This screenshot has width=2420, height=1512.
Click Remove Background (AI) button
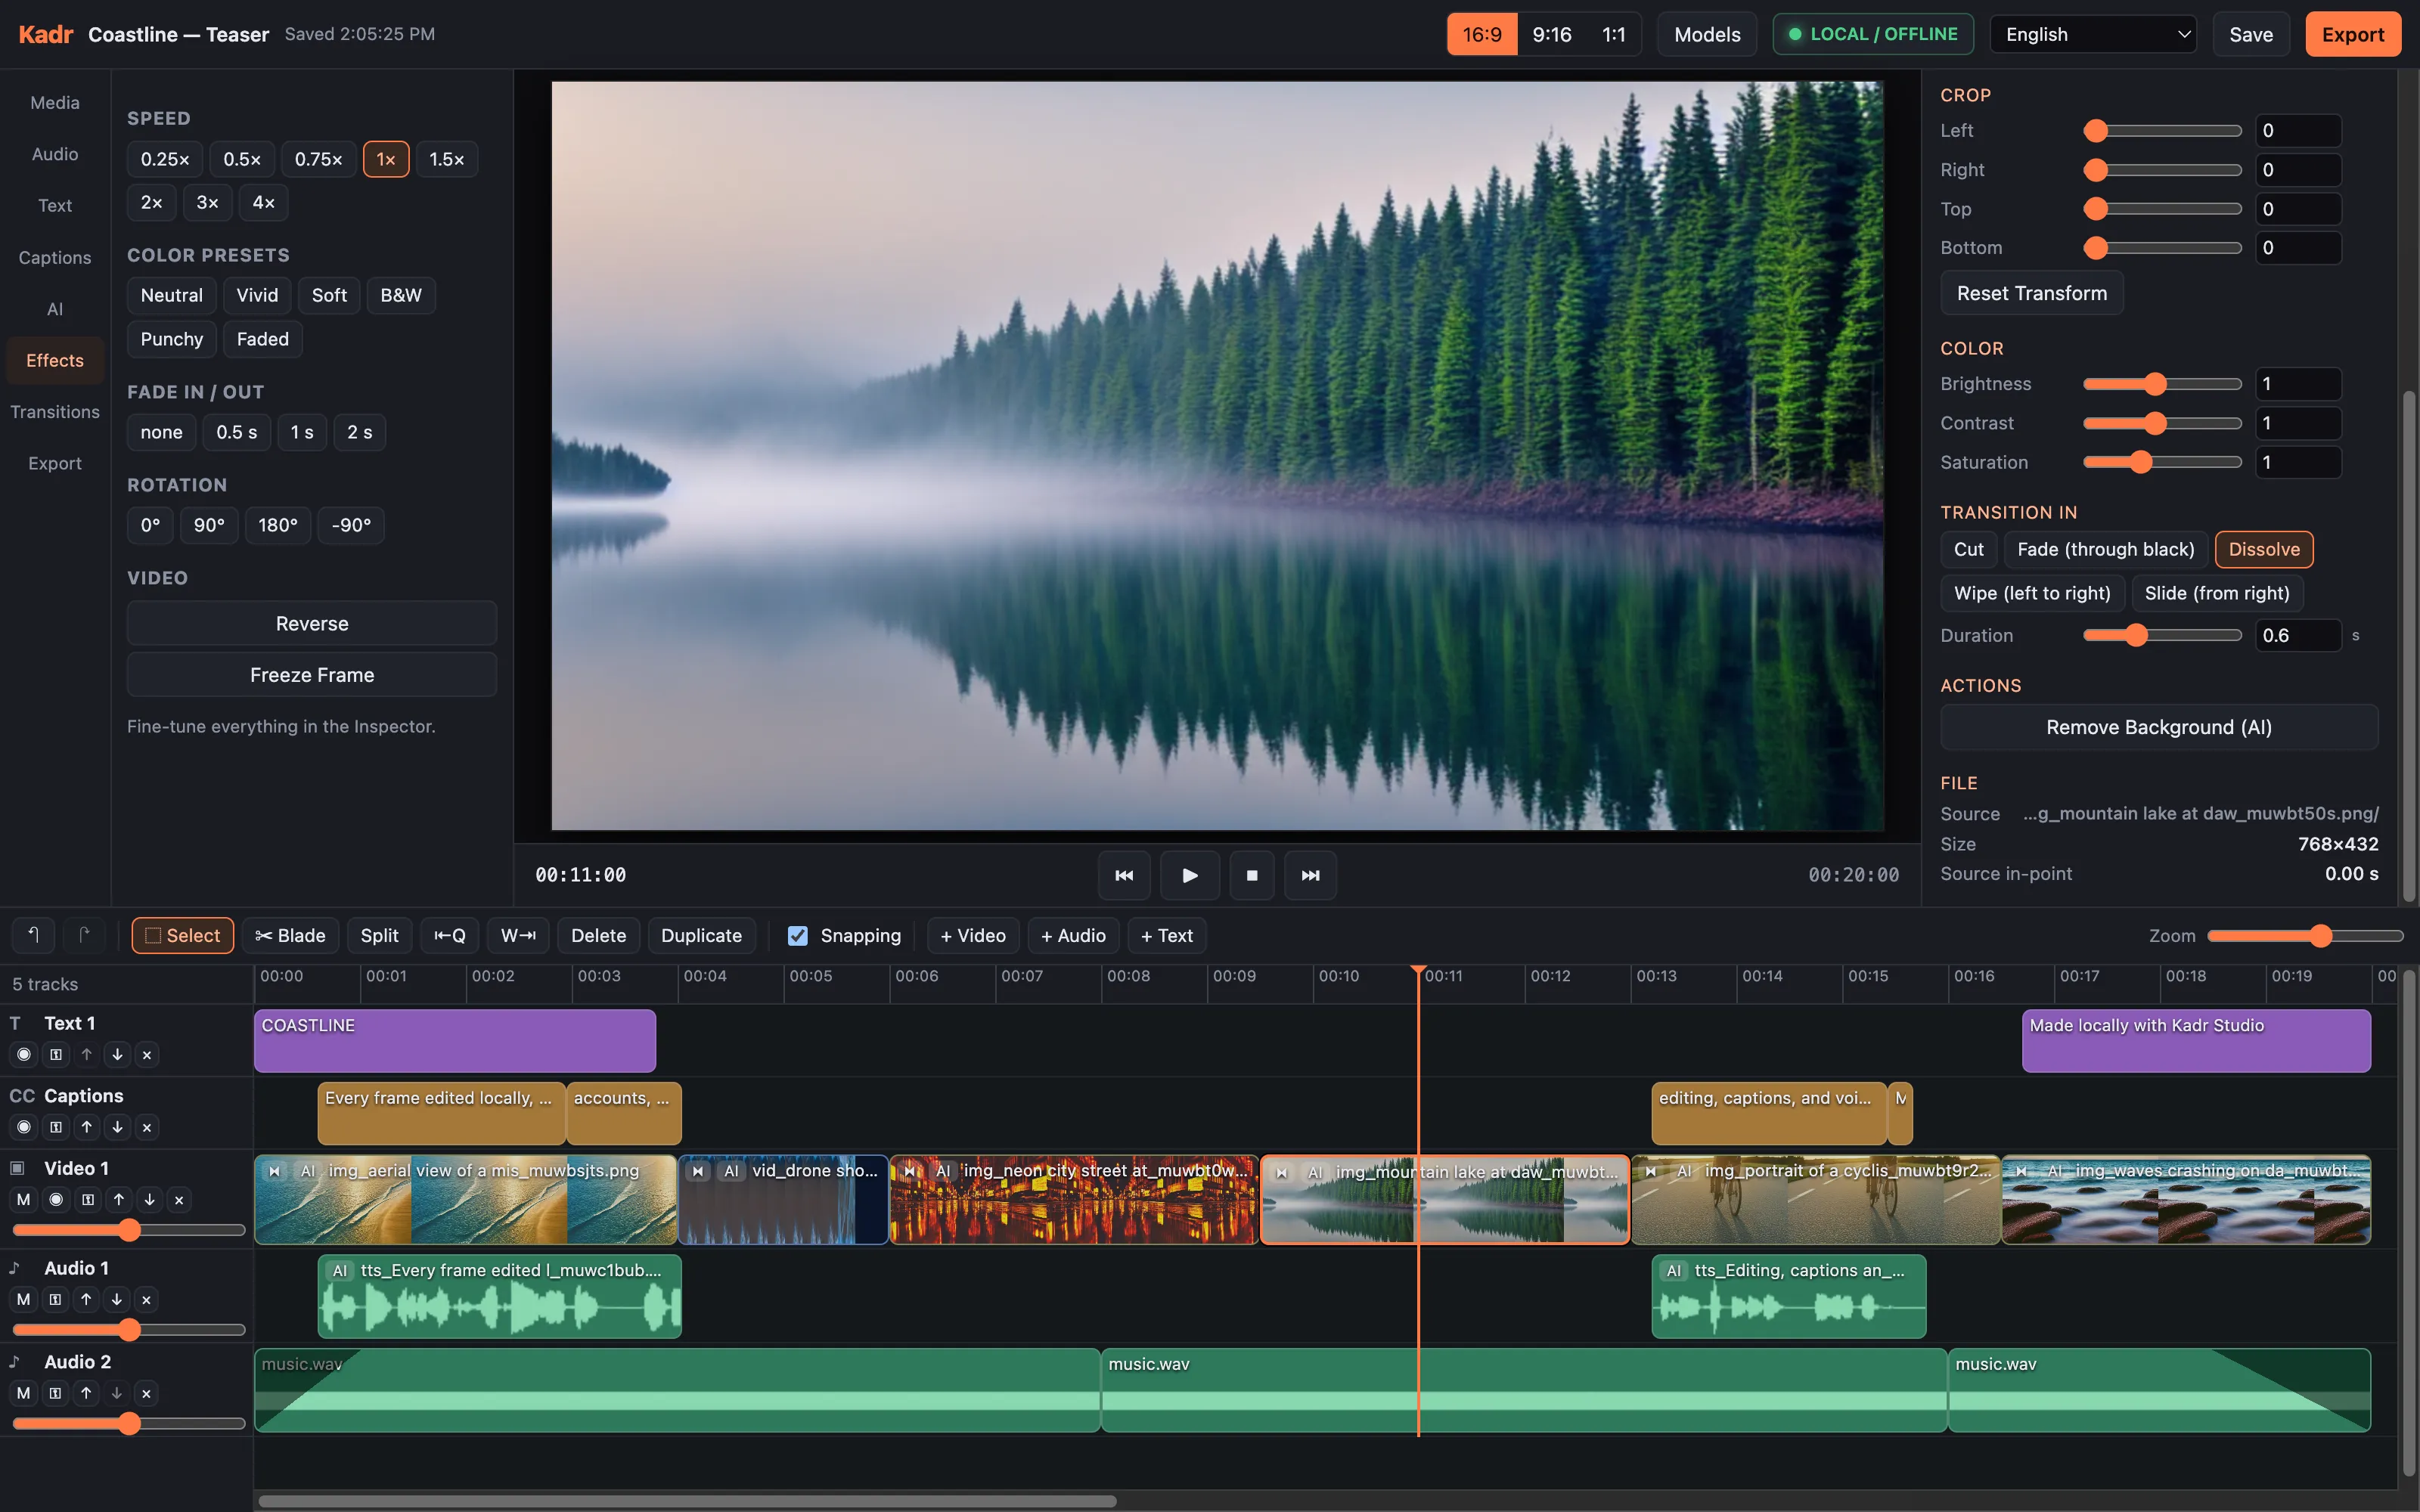2158,727
